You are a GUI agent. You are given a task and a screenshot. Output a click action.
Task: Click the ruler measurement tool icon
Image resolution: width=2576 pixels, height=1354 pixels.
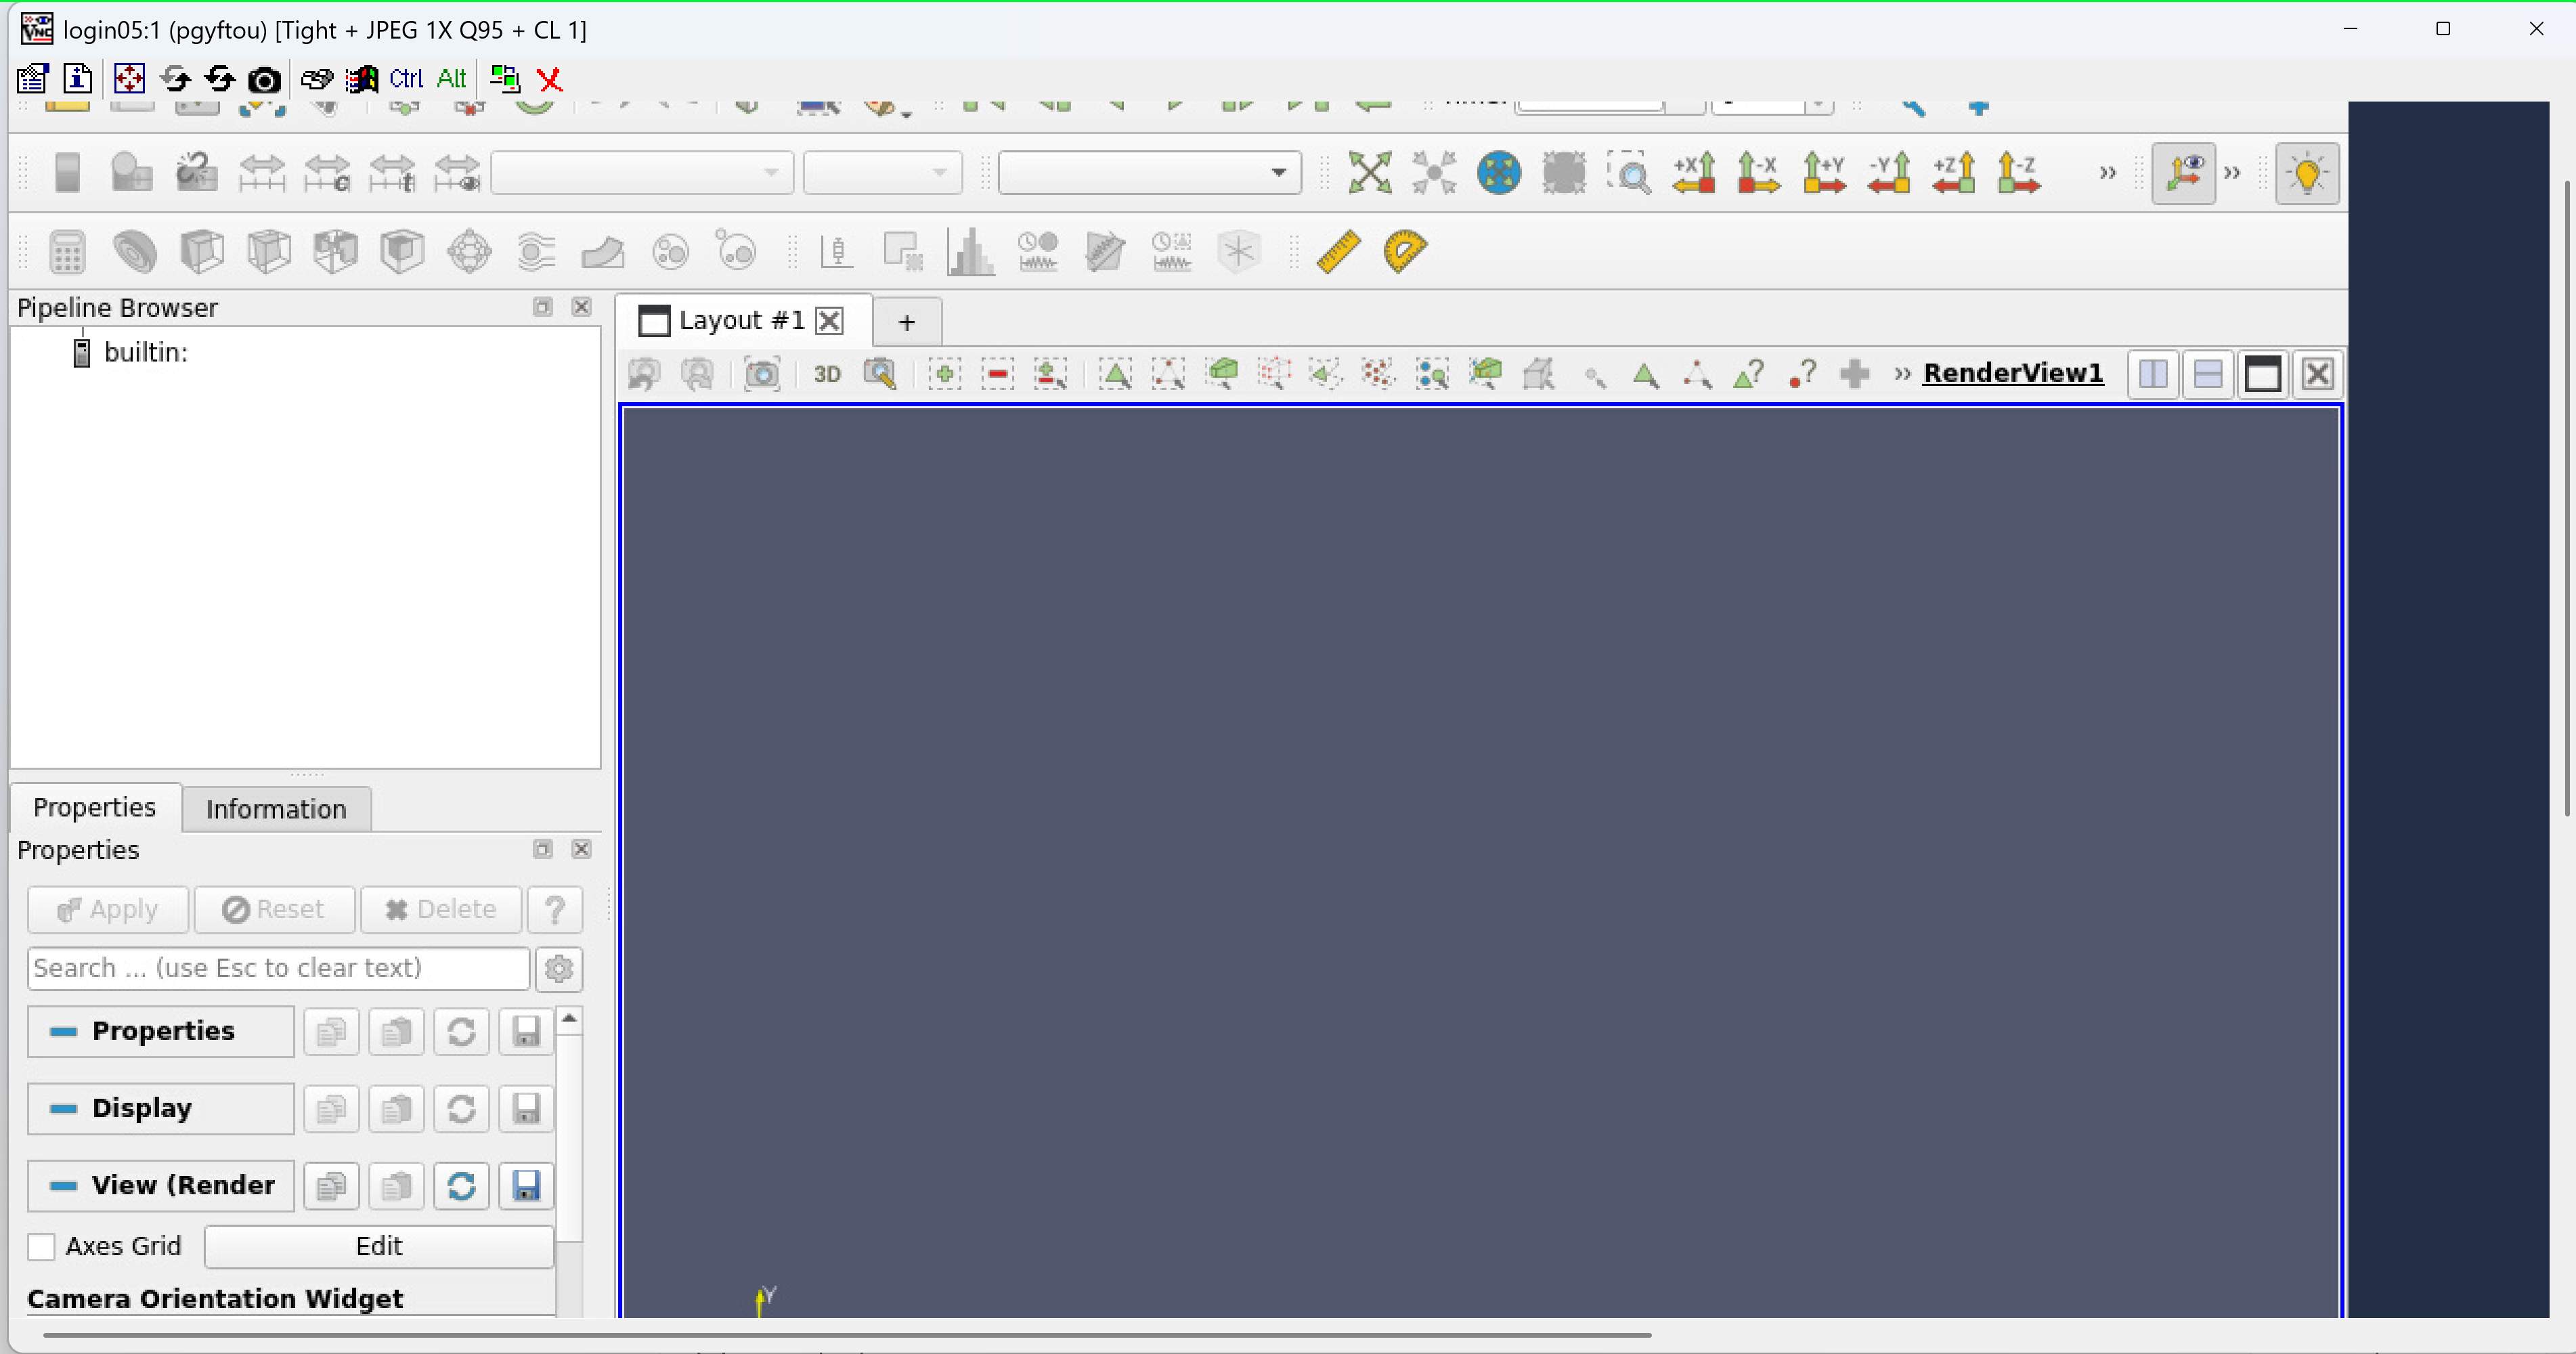(1338, 251)
